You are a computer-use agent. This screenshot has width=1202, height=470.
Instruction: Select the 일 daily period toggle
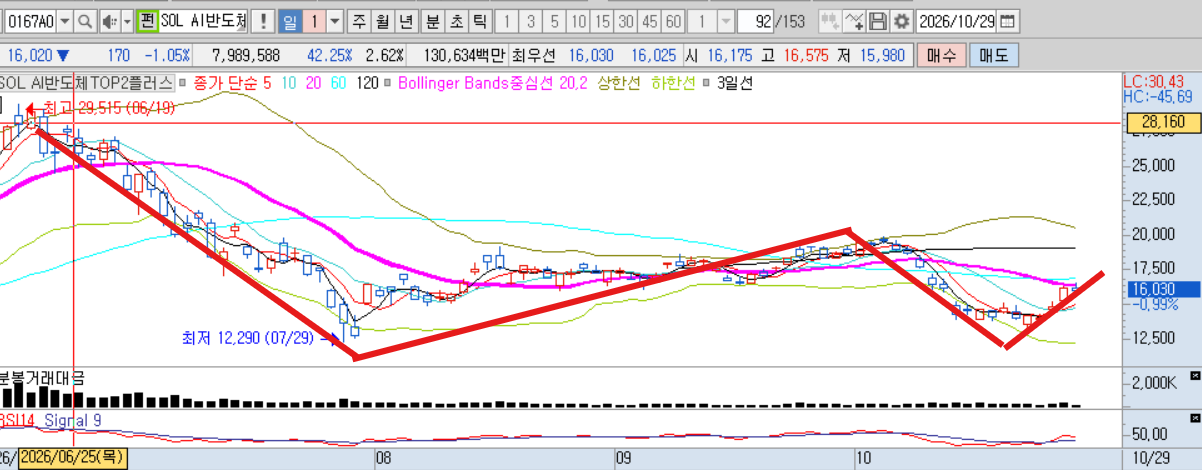point(290,21)
